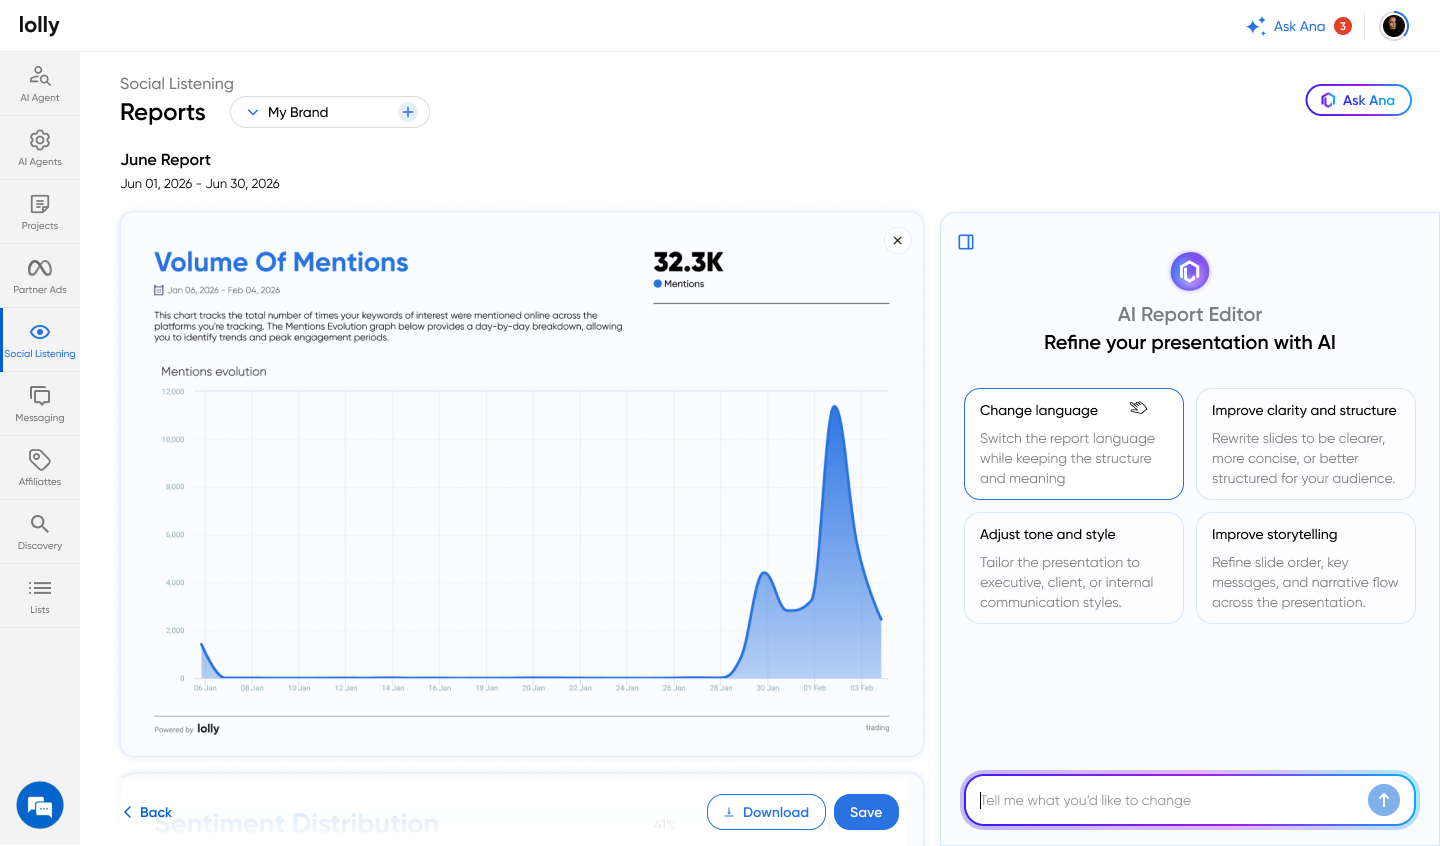Image resolution: width=1440 pixels, height=846 pixels.
Task: Download the report
Action: (x=766, y=812)
